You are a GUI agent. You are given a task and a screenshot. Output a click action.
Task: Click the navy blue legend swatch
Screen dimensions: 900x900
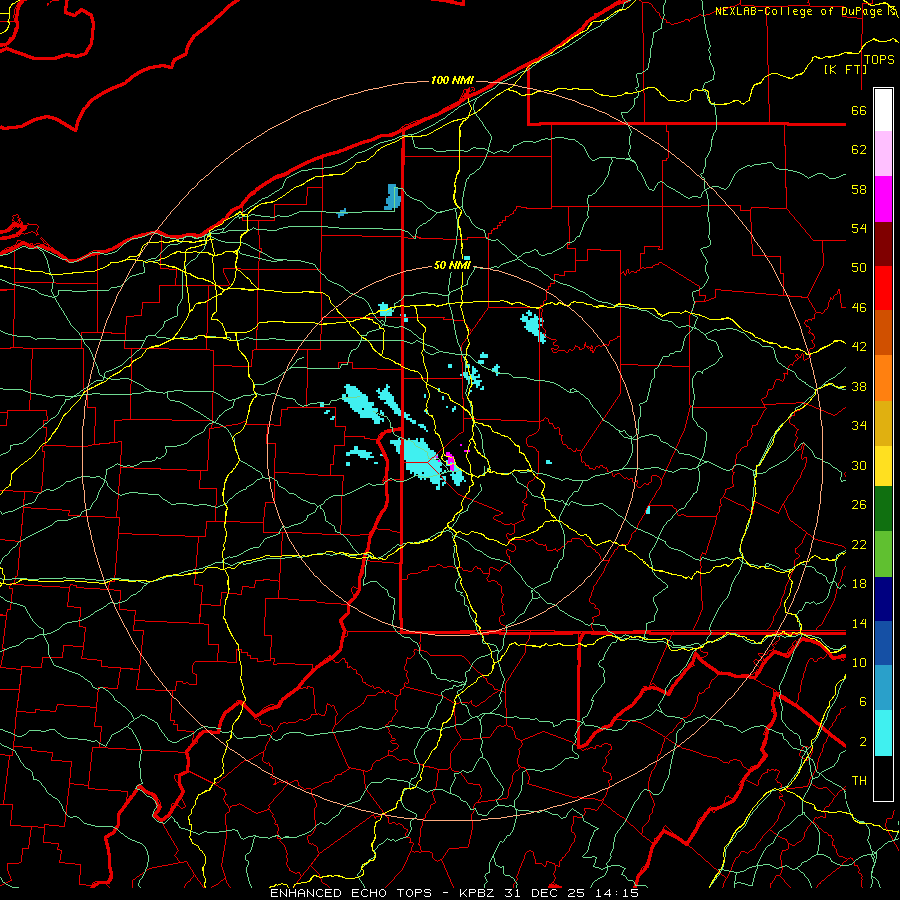click(883, 599)
